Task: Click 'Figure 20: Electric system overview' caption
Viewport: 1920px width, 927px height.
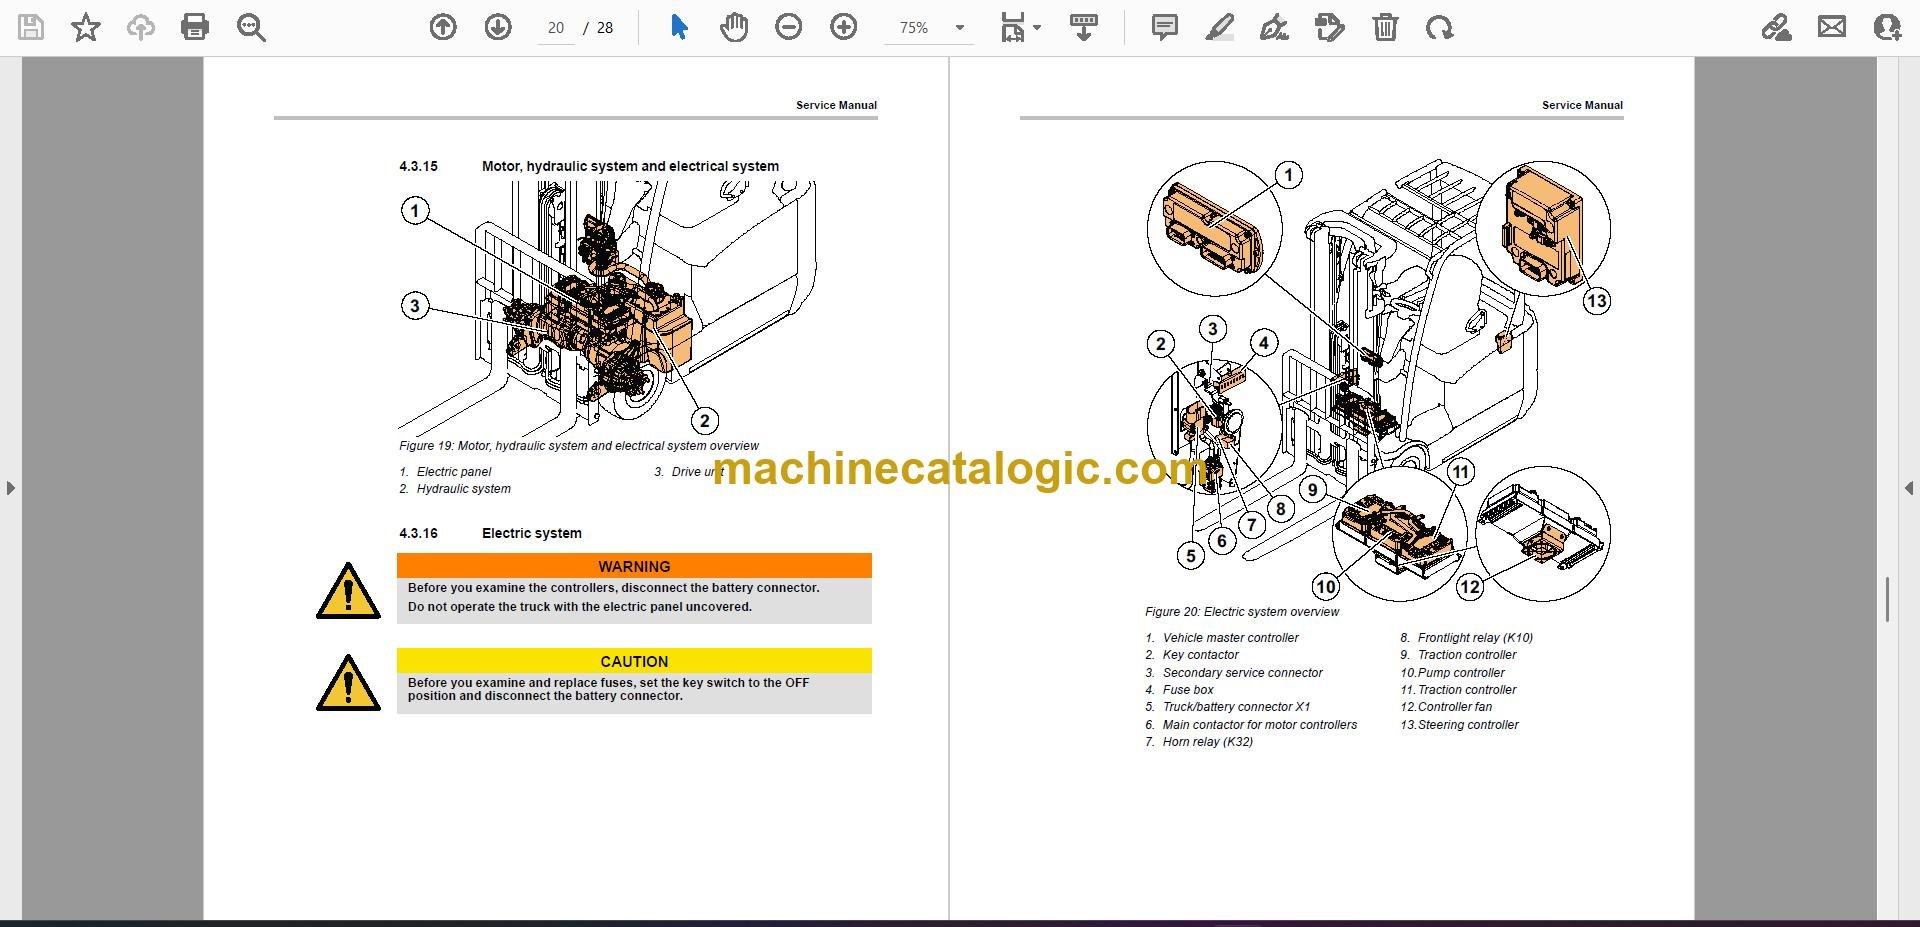Action: [1242, 611]
